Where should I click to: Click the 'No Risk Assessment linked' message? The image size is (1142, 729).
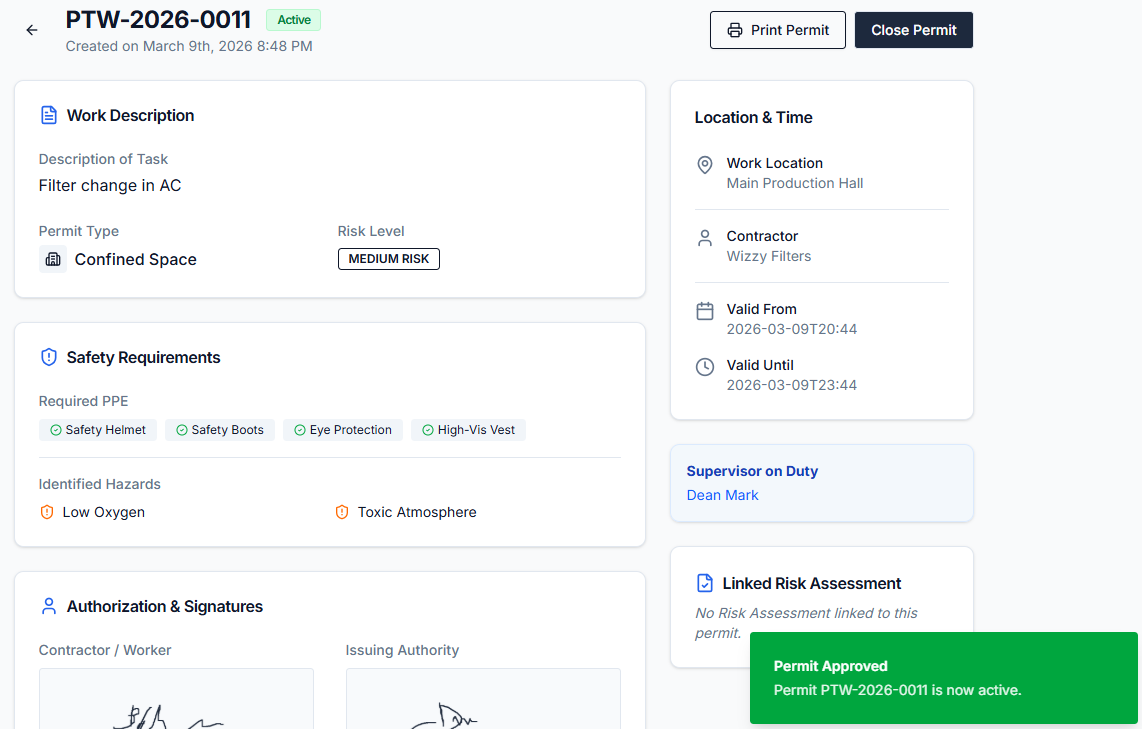click(x=806, y=623)
